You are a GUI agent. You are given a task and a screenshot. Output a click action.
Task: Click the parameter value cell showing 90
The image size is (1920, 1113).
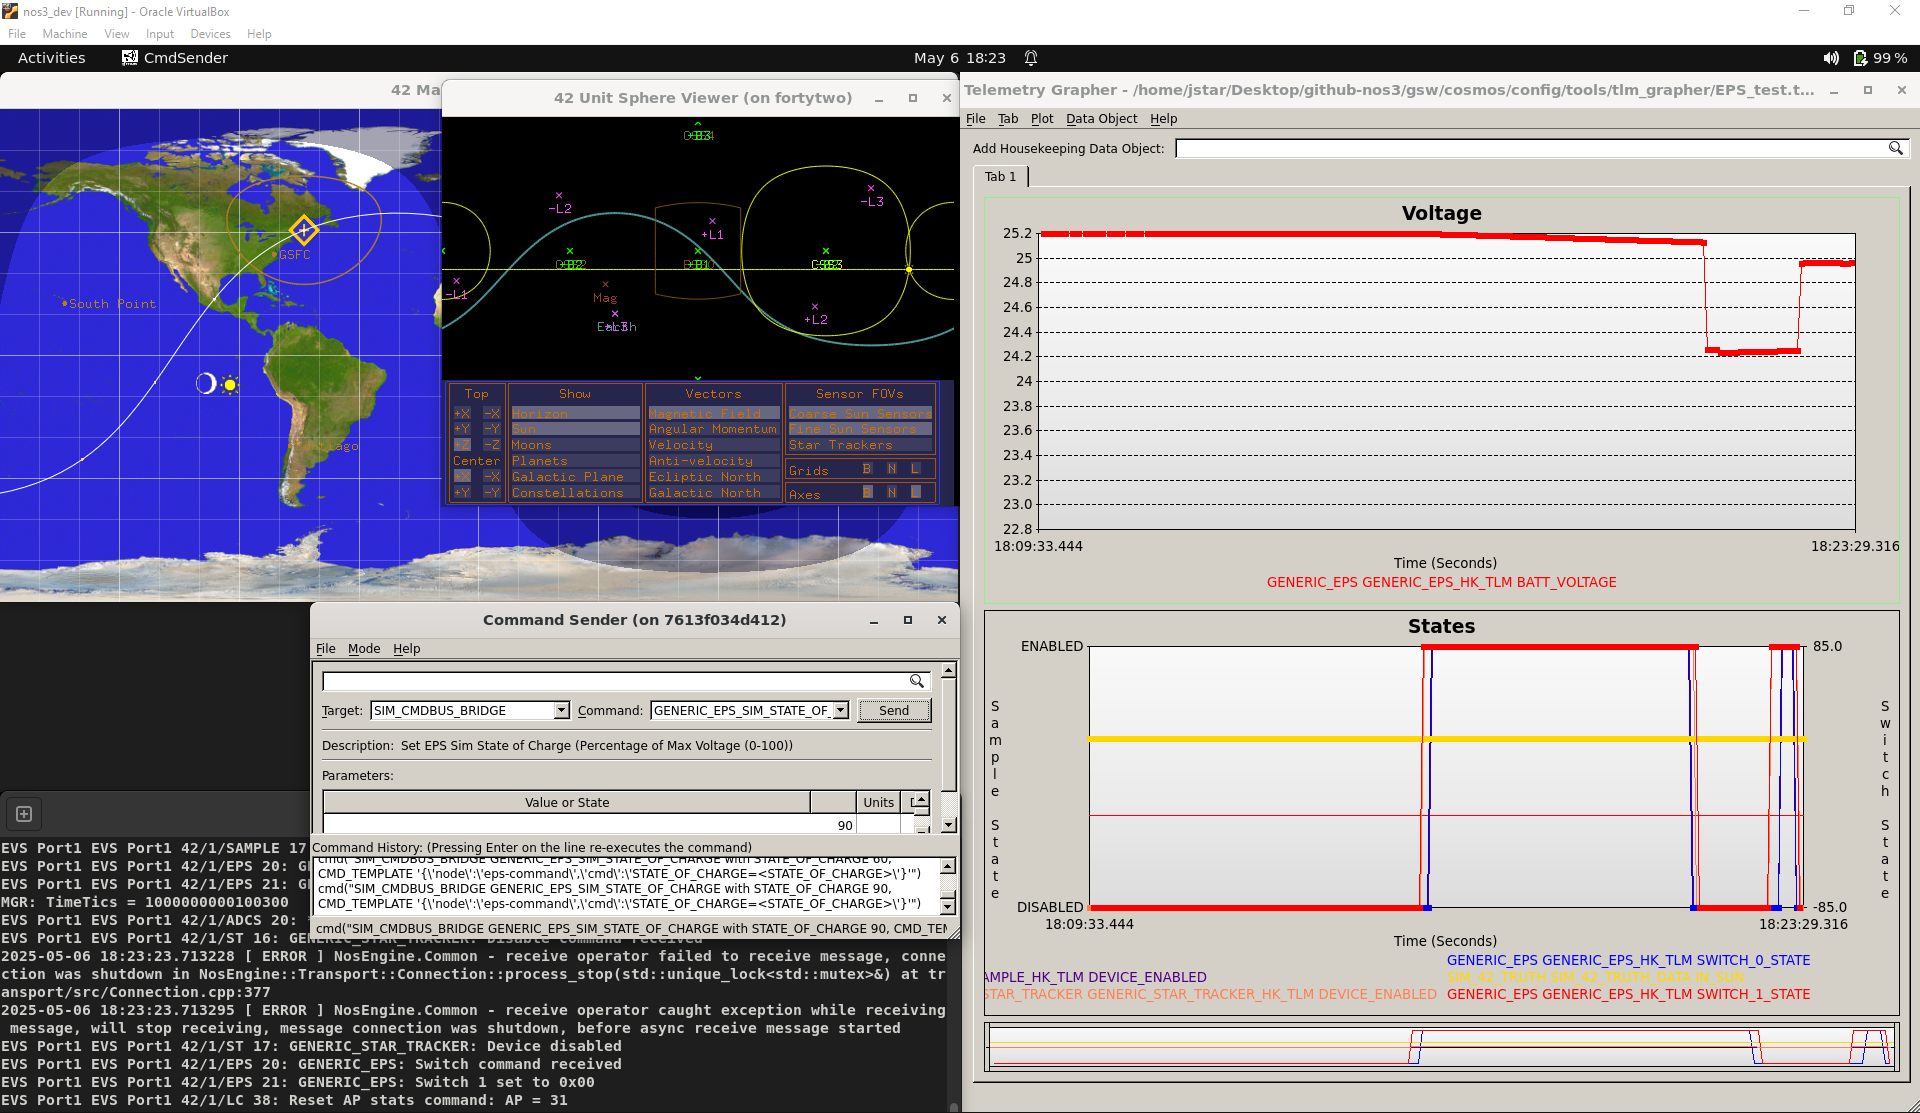589,825
